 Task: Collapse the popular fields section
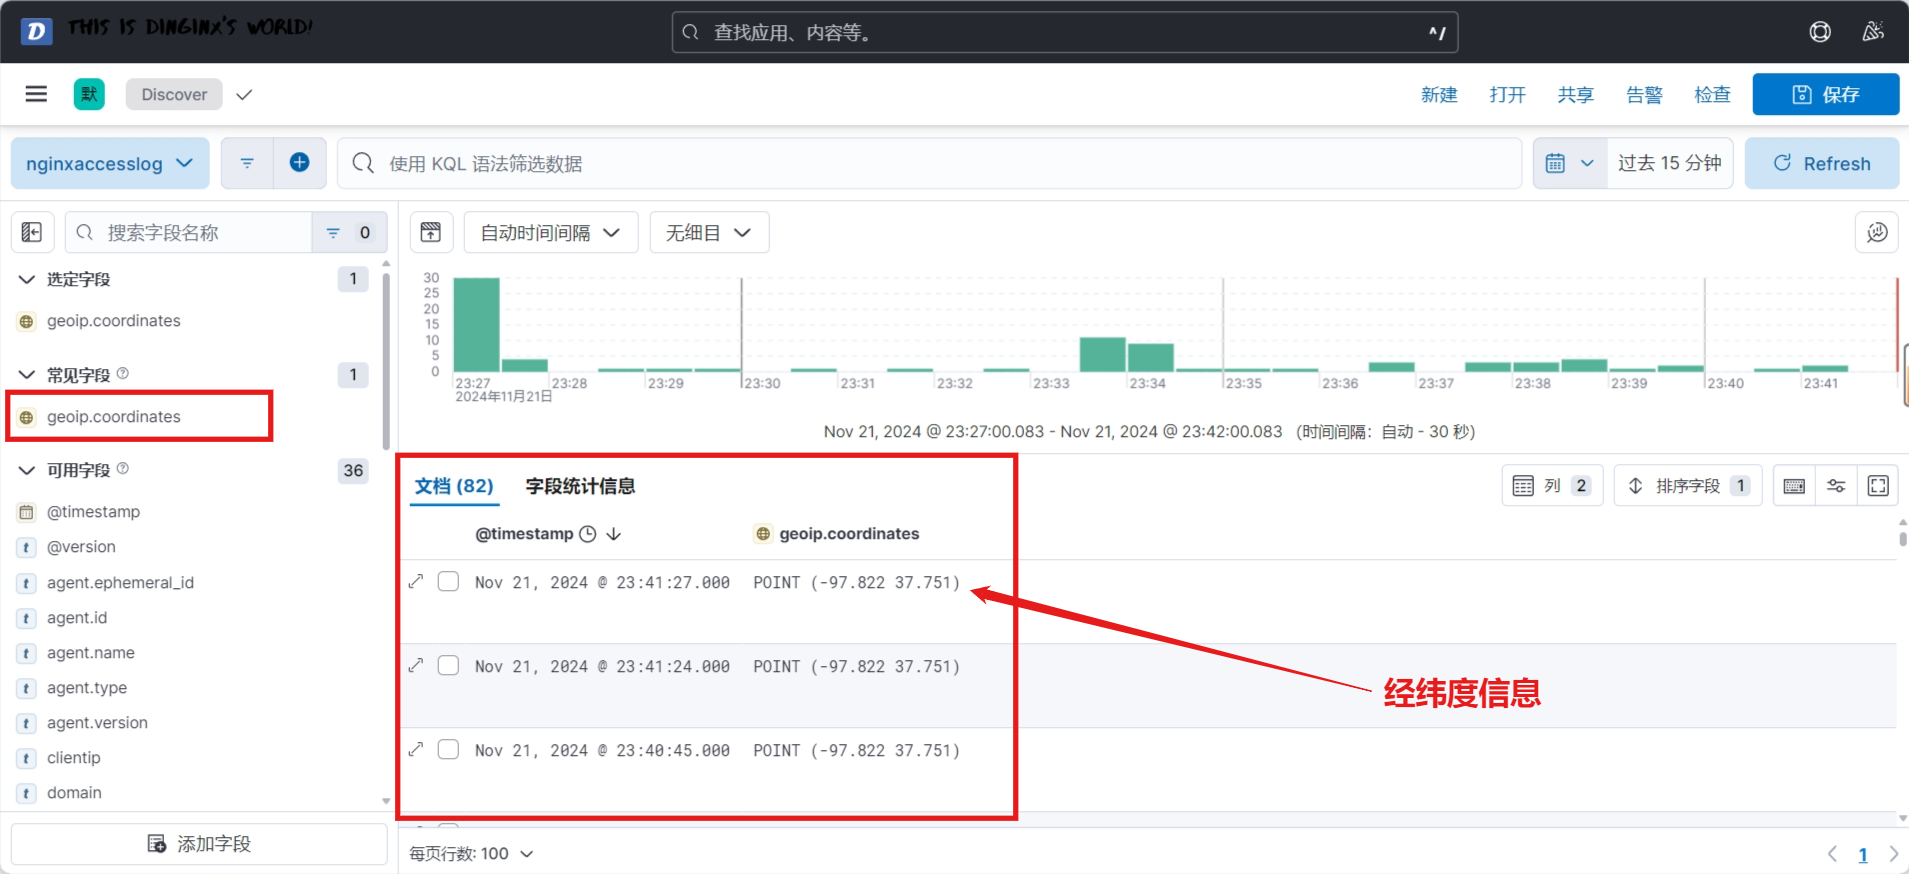point(27,375)
